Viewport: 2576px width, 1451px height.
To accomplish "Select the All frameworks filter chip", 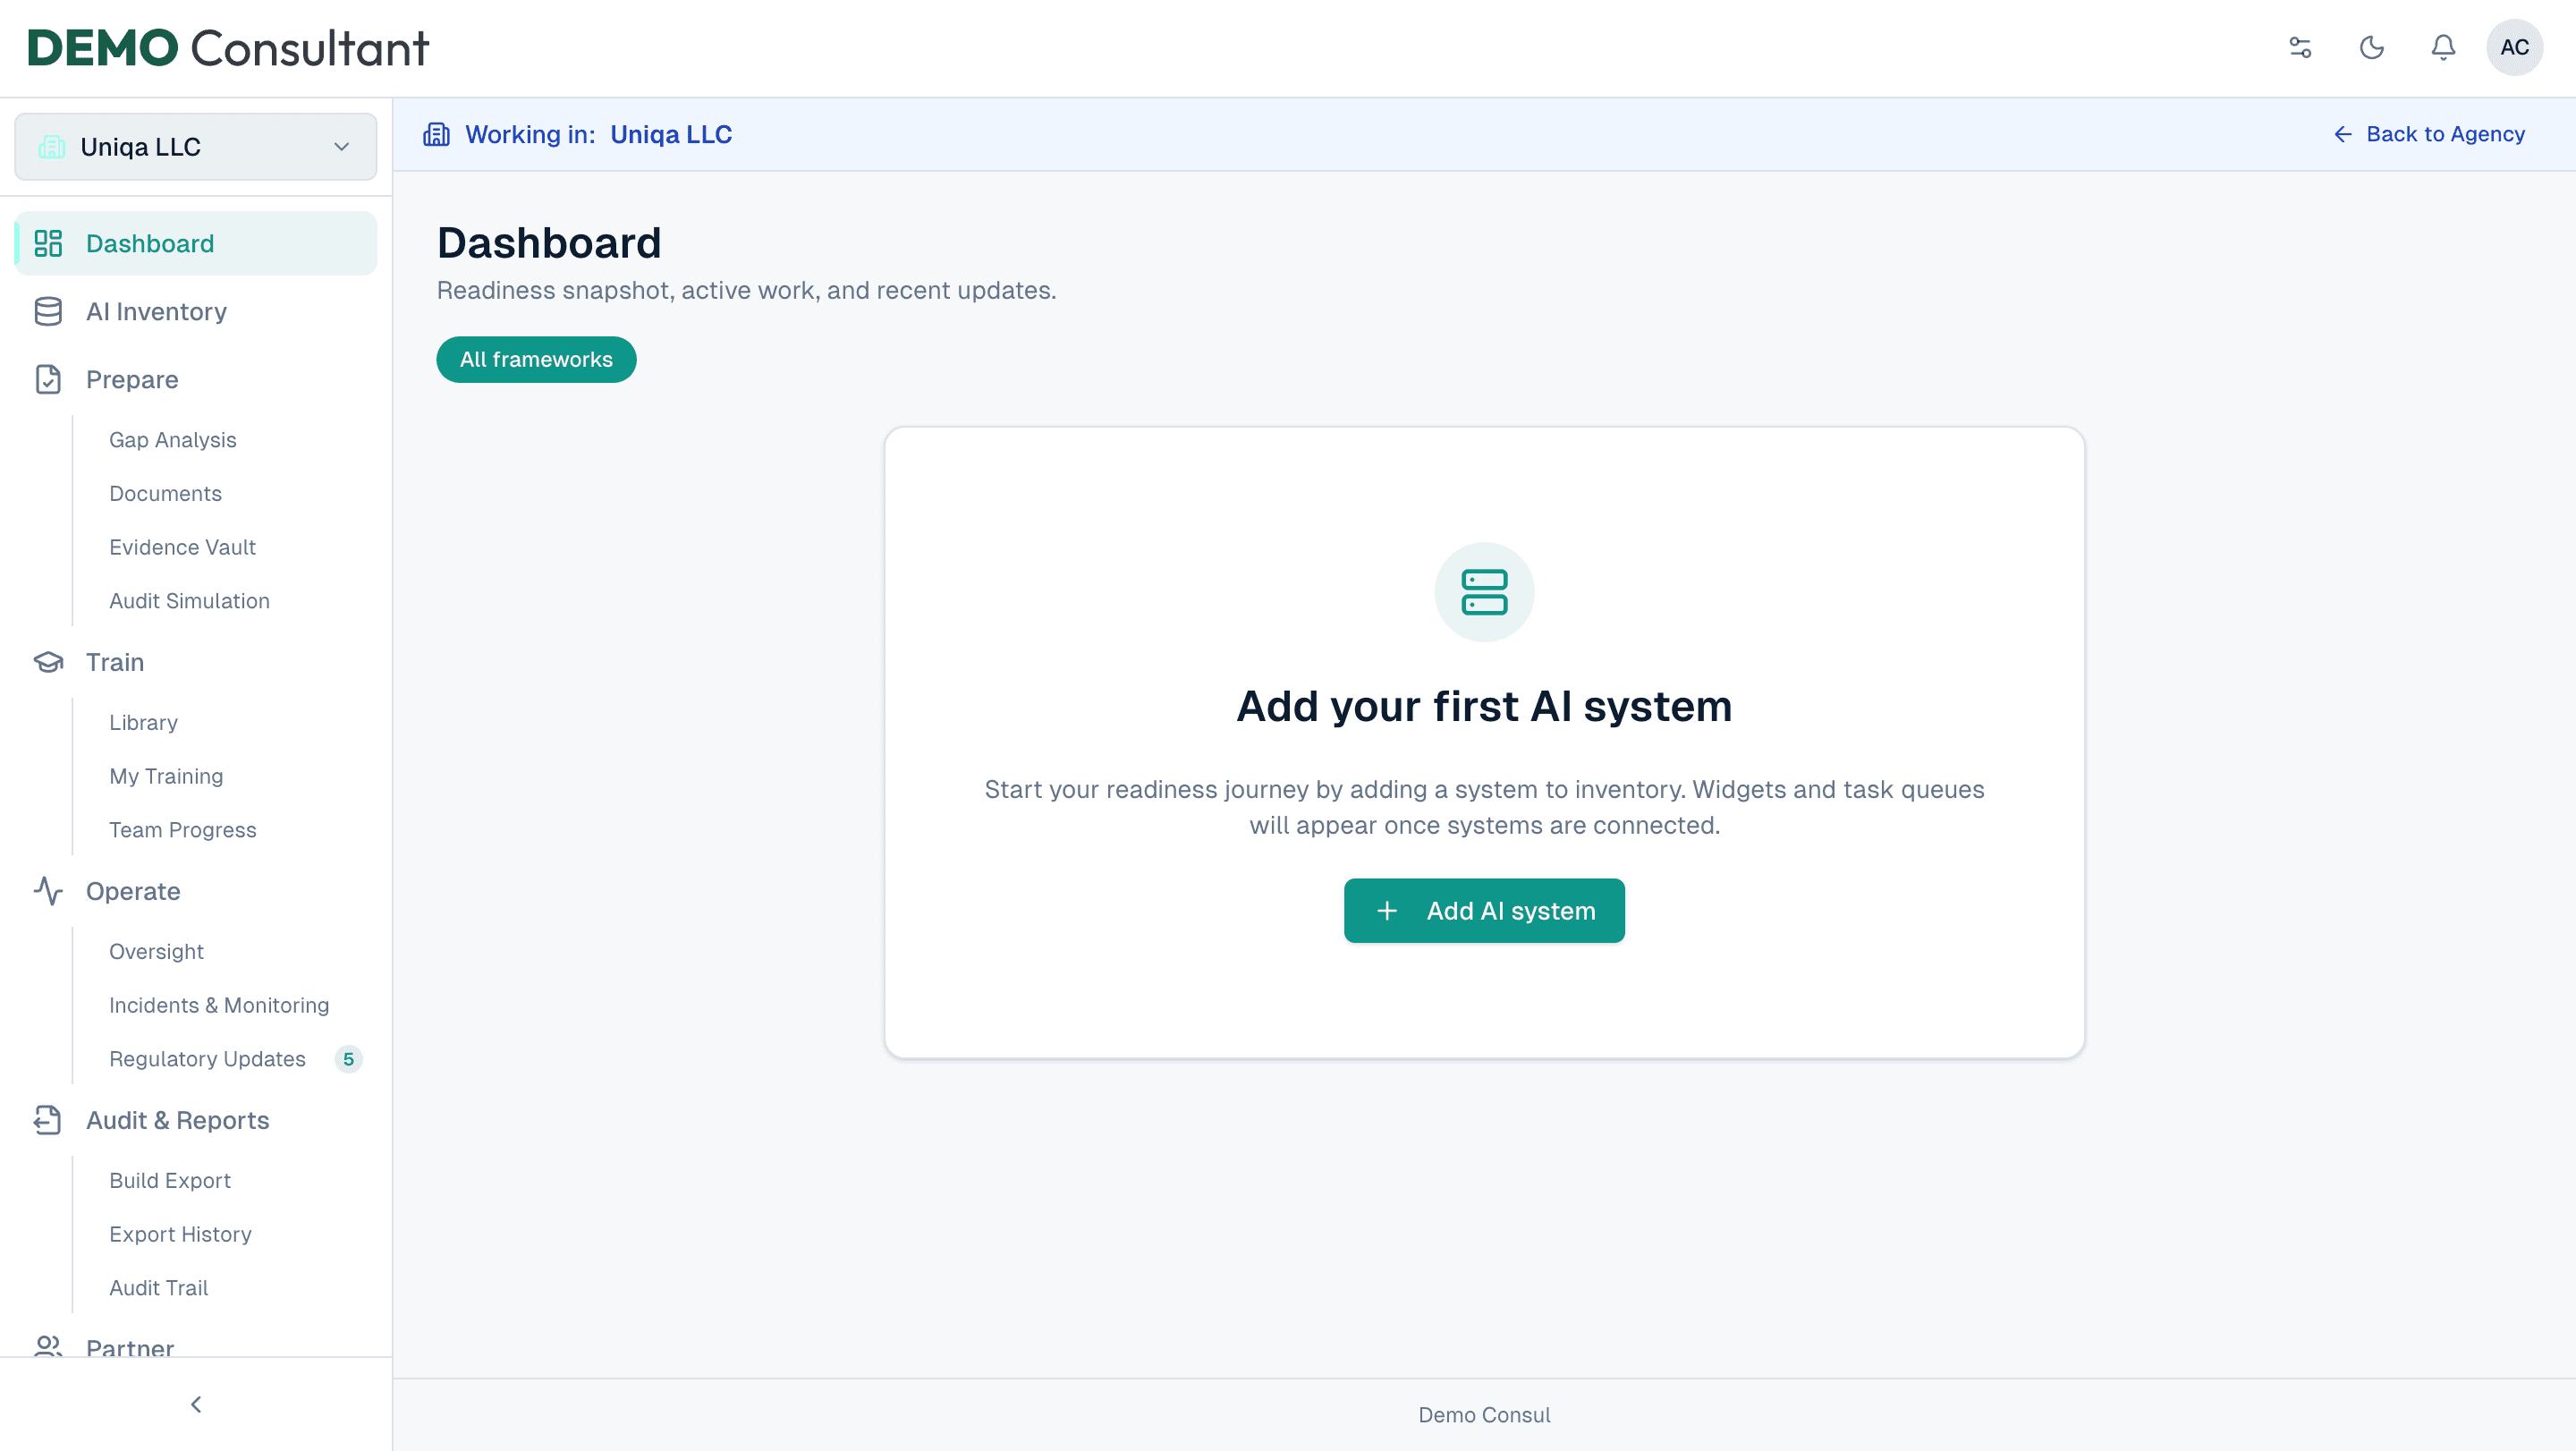I will click(536, 359).
